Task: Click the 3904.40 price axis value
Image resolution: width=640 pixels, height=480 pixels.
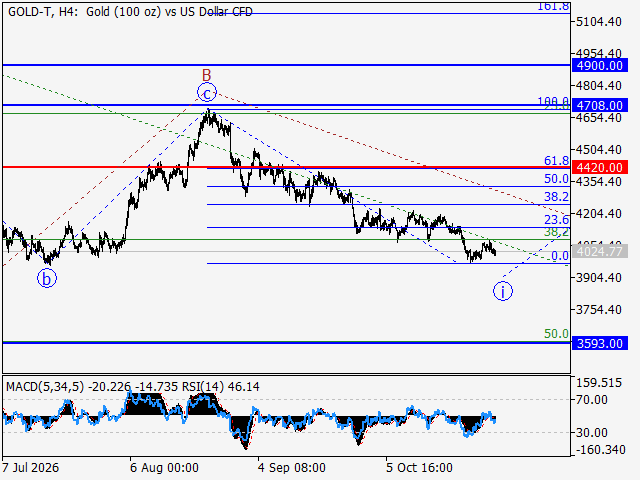Action: [x=599, y=278]
